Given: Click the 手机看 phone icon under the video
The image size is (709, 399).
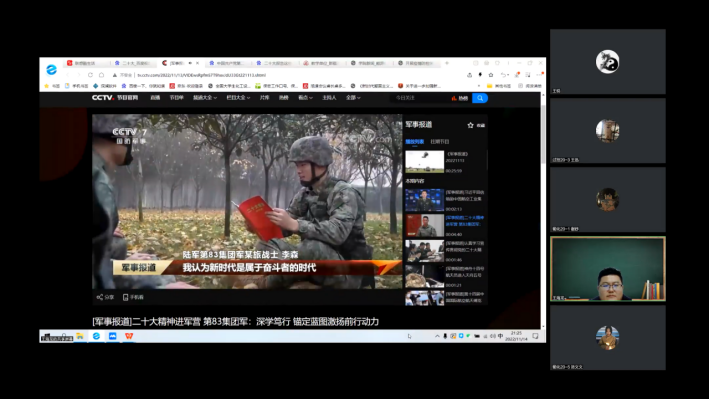Looking at the screenshot, I should pos(126,297).
